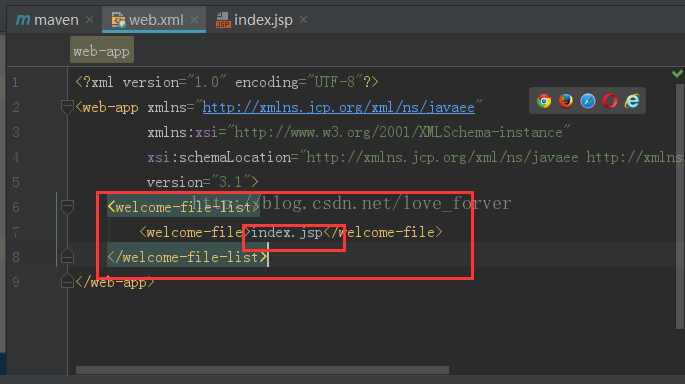Open the xmlns.jcp.org javaee namespace link
The width and height of the screenshot is (685, 384).
tap(339, 107)
